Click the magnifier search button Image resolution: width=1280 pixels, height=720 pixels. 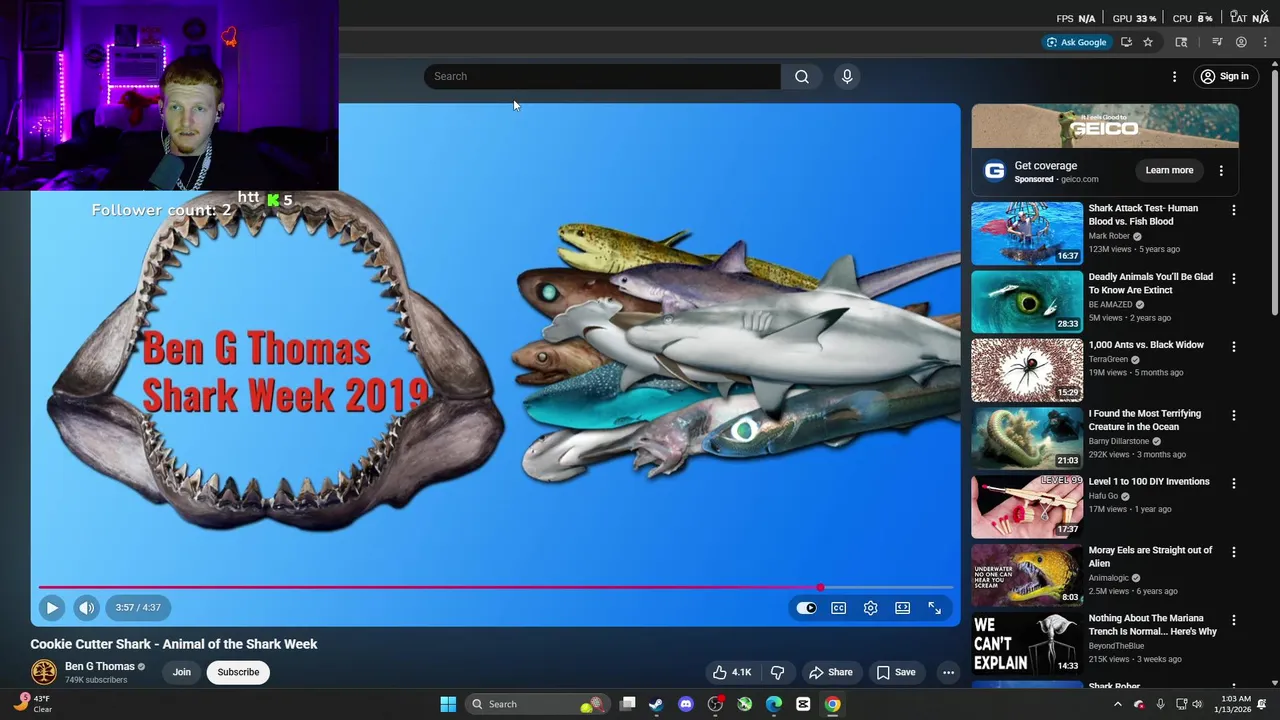click(x=802, y=76)
